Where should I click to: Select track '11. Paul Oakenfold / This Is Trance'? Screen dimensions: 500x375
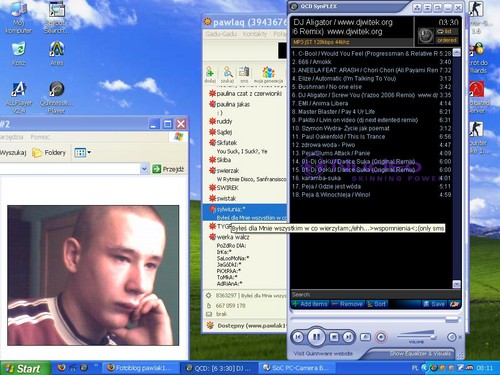pos(371,137)
